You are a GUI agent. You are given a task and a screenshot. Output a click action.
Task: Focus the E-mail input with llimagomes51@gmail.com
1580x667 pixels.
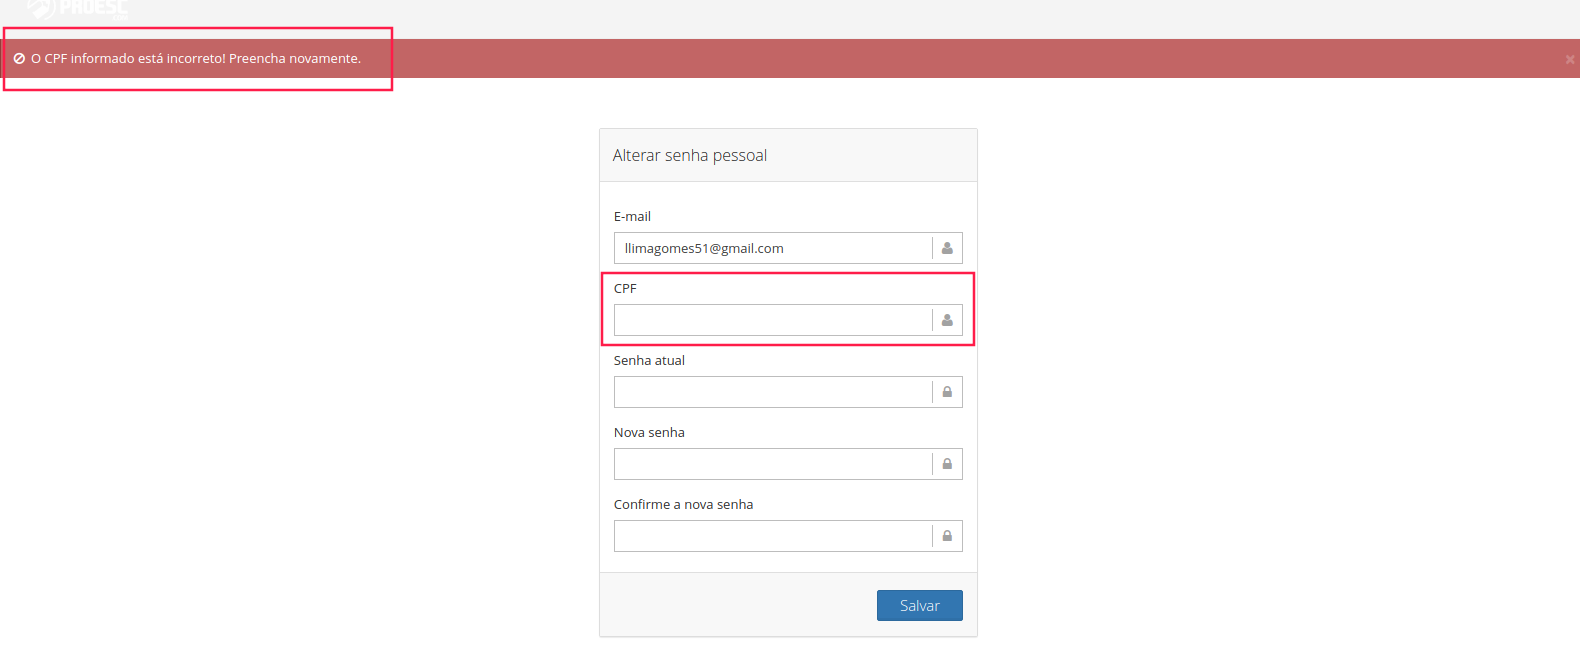(x=773, y=248)
